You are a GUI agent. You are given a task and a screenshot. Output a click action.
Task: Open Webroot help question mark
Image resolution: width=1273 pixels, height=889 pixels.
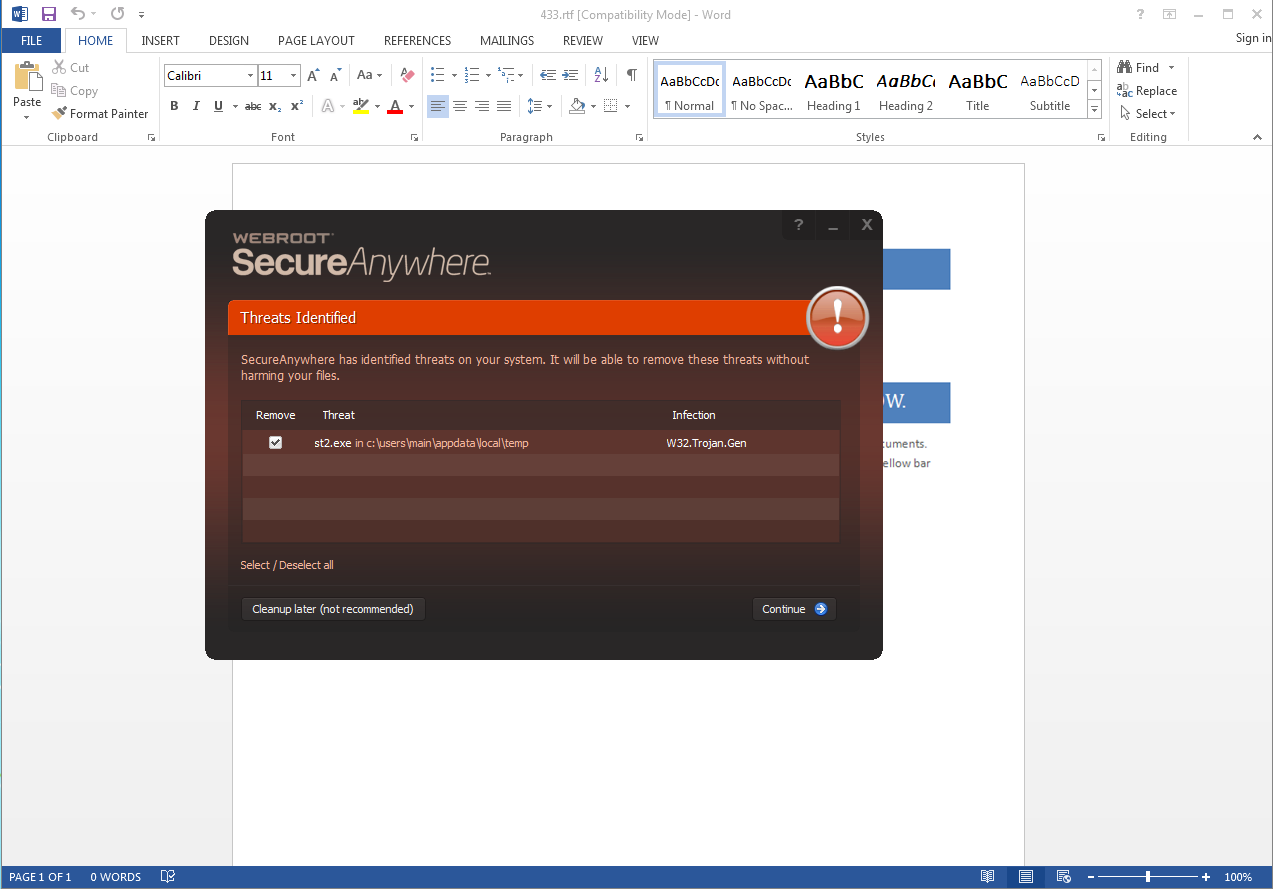[x=798, y=225]
